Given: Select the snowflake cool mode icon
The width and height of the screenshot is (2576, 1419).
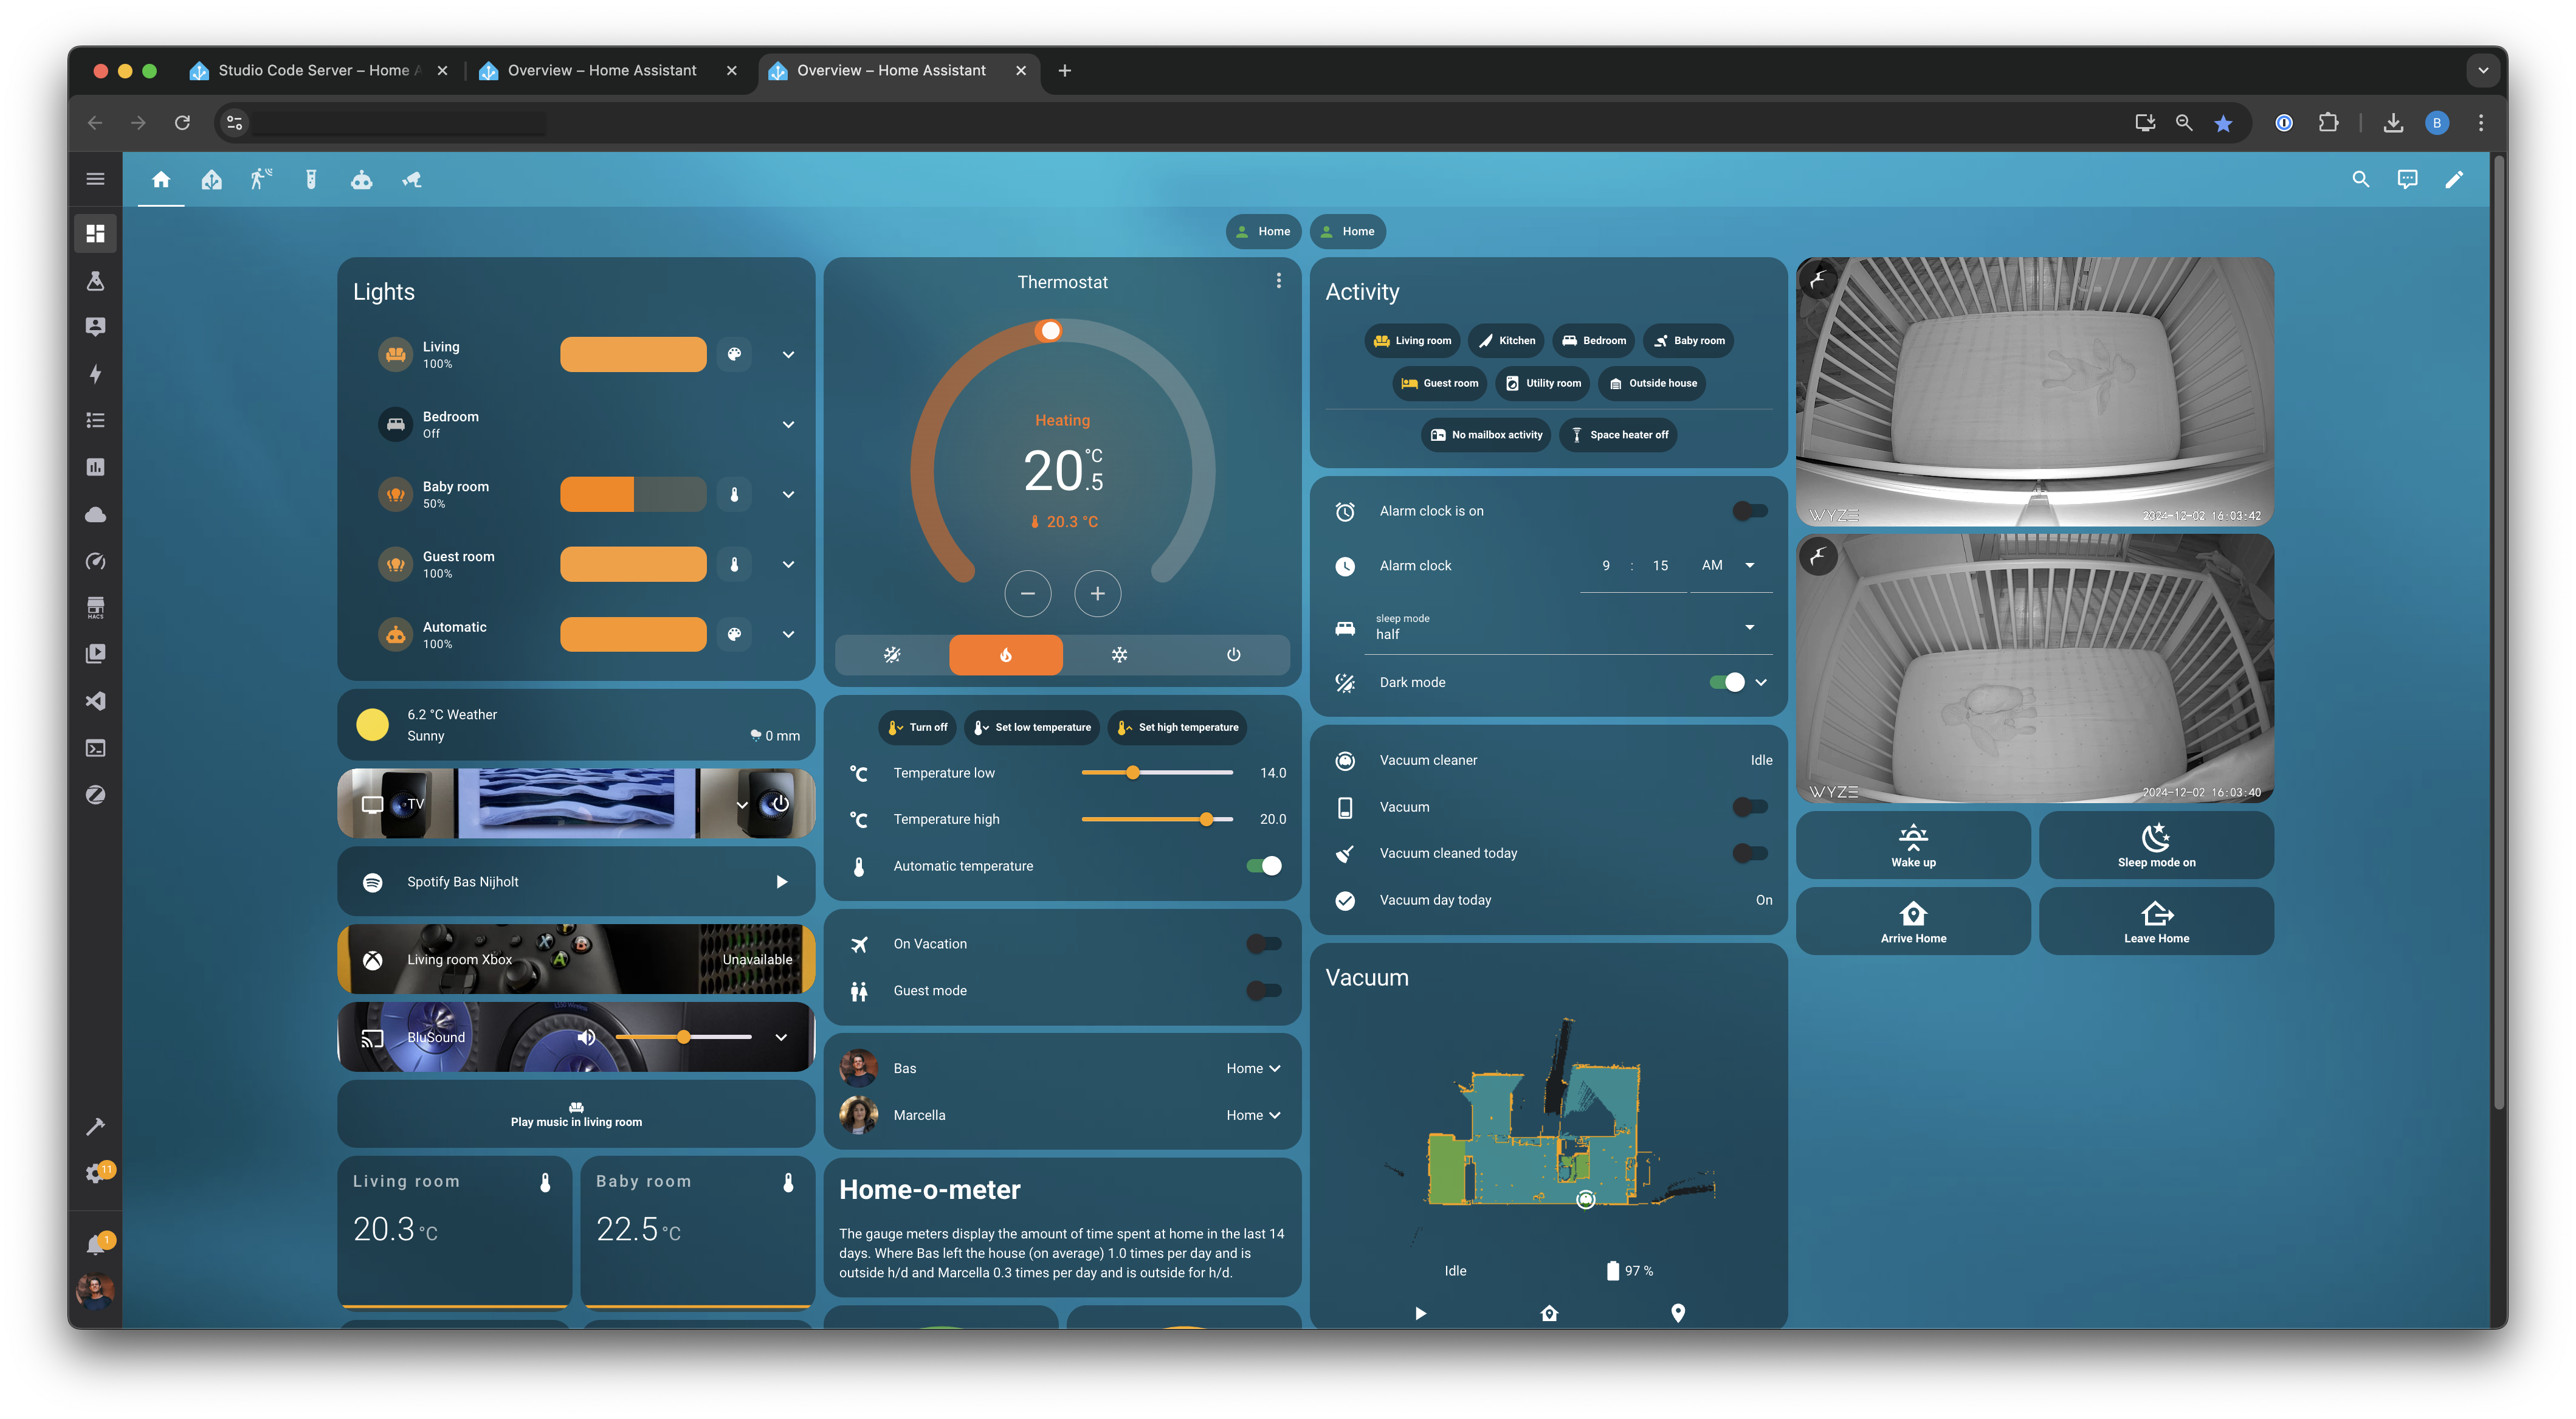Looking at the screenshot, I should coord(1119,655).
